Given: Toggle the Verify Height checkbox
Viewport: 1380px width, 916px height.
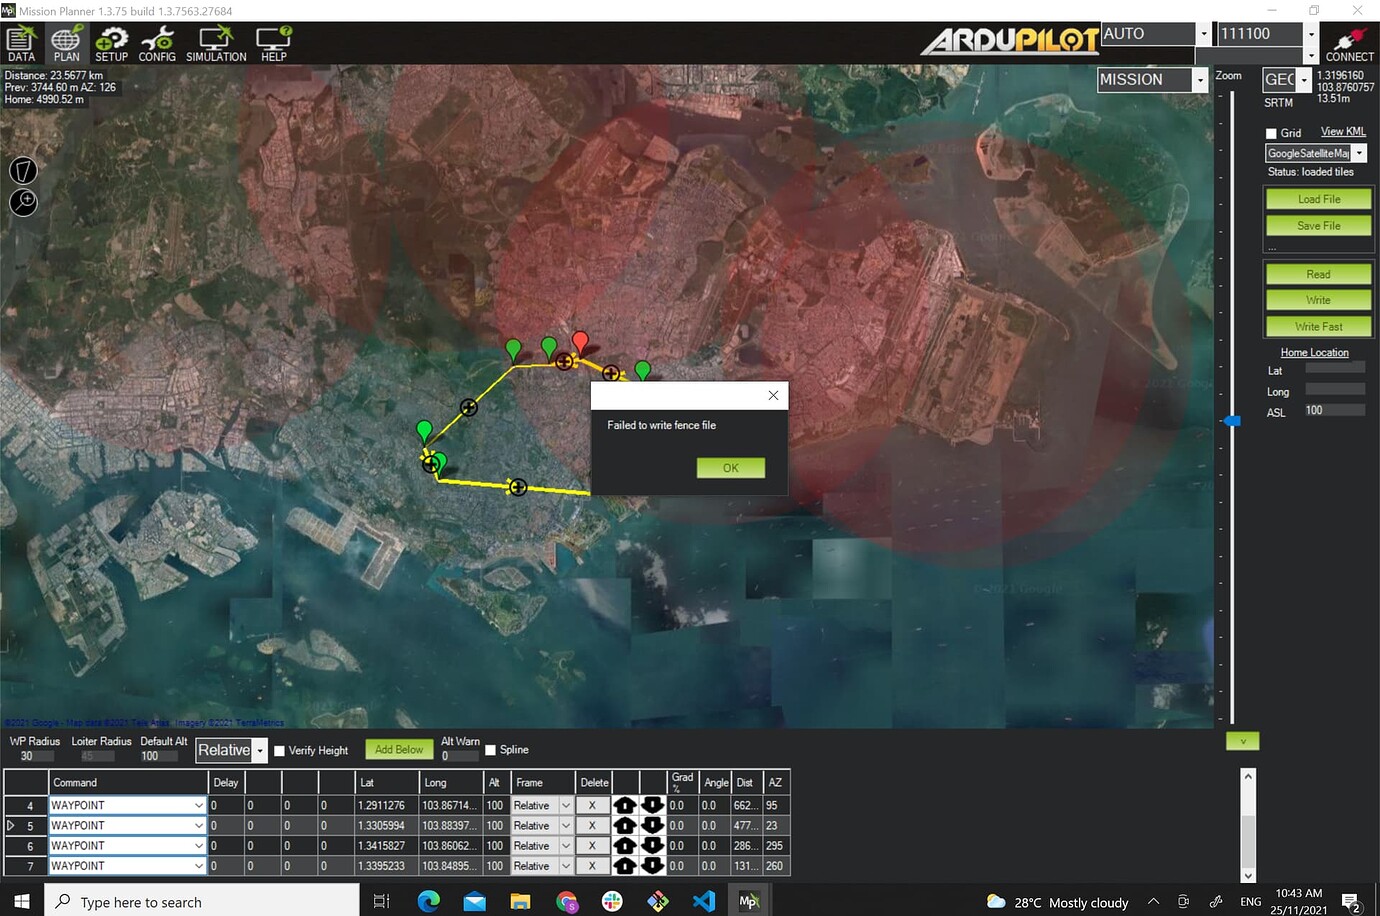Looking at the screenshot, I should click(x=278, y=750).
